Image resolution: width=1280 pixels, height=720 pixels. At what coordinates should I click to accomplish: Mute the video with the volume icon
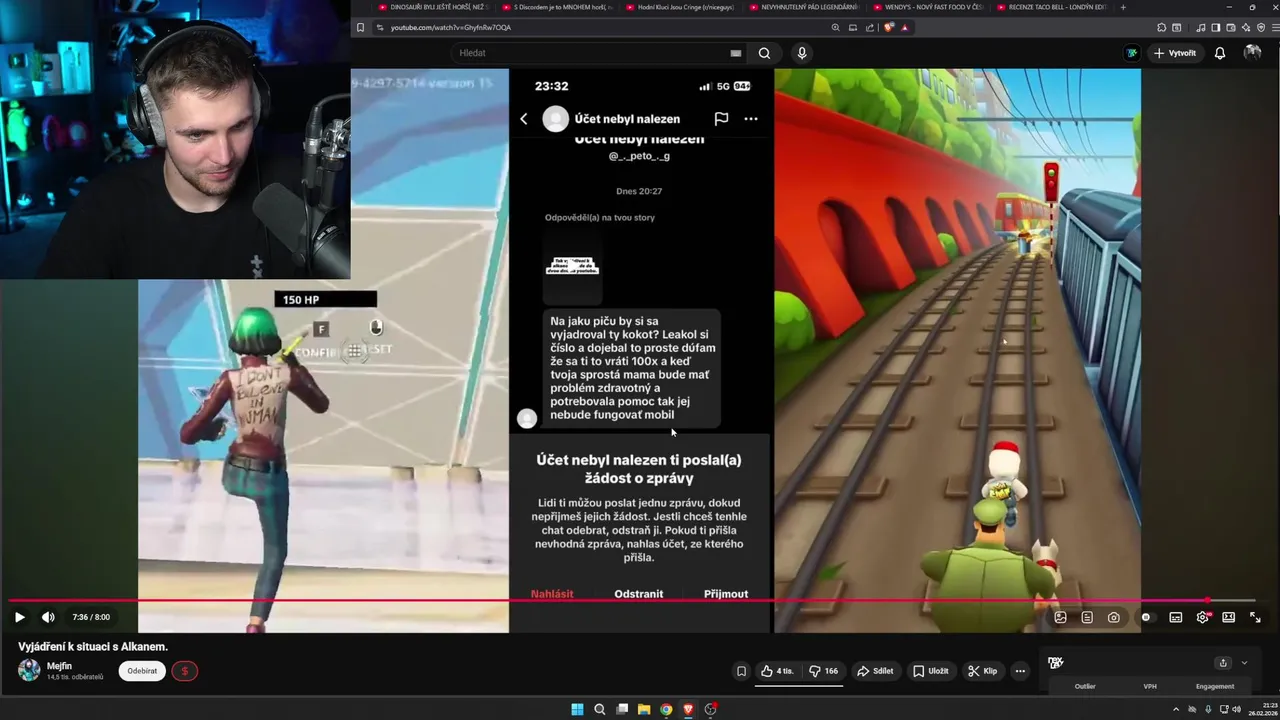(48, 617)
